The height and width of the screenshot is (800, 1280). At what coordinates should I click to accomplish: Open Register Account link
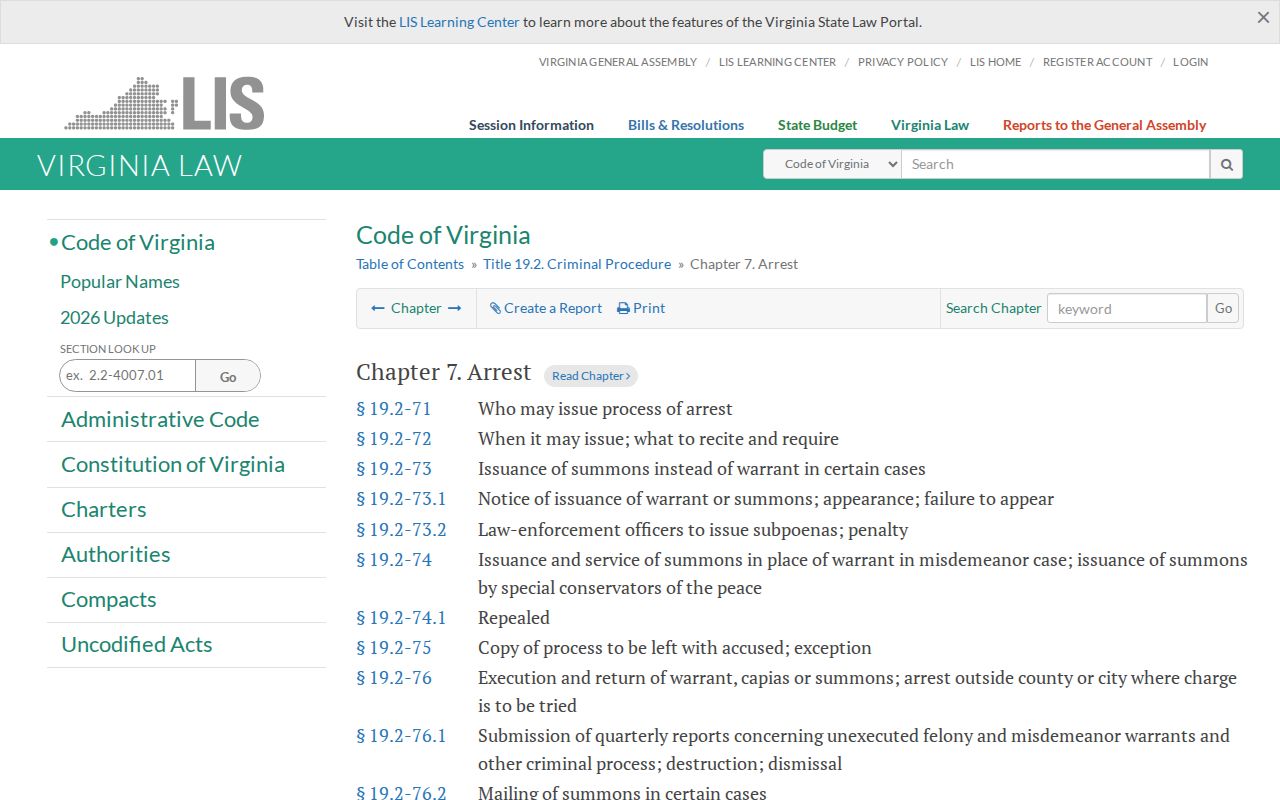[x=1097, y=62]
